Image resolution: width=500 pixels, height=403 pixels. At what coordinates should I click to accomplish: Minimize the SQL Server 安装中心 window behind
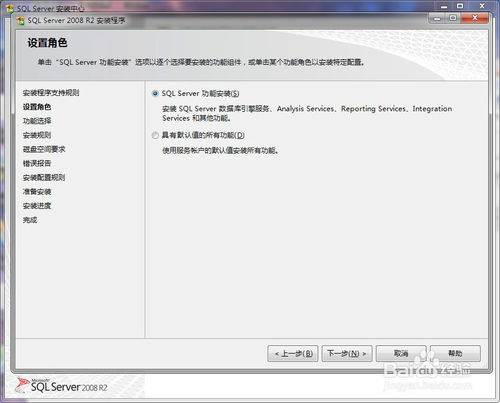click(x=444, y=6)
